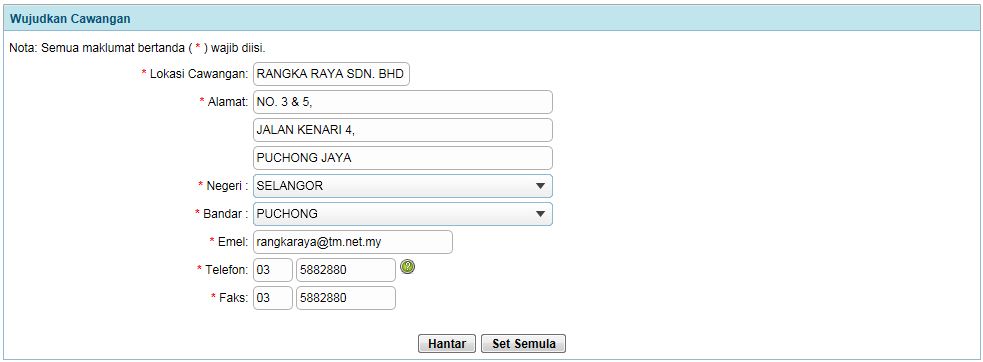
Task: Click the Faks number field 5882880
Action: pyautogui.click(x=346, y=298)
